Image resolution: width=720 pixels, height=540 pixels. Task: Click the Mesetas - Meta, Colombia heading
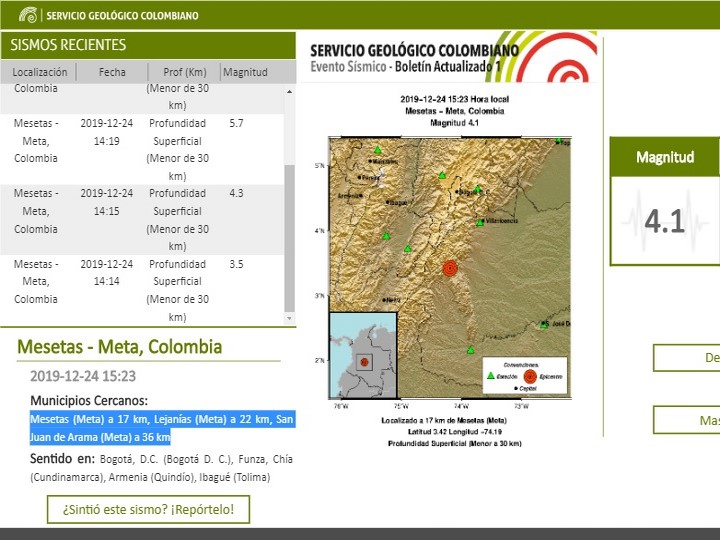click(119, 347)
